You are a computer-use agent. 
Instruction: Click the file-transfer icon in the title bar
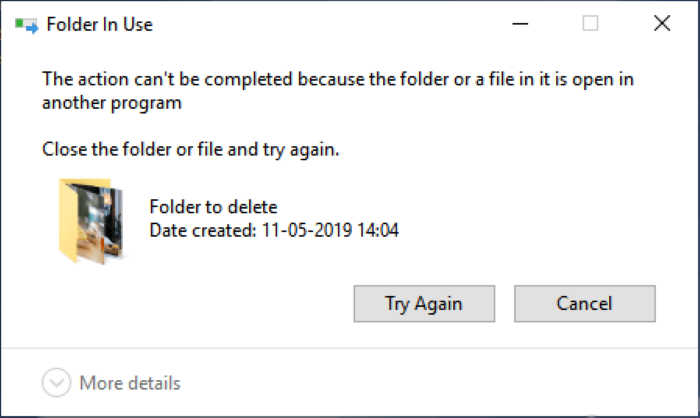coord(27,24)
